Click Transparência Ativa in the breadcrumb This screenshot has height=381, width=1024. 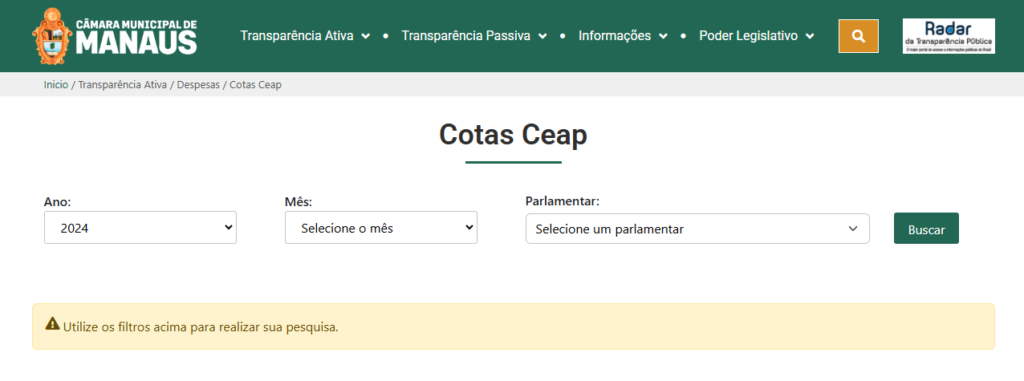click(x=123, y=85)
